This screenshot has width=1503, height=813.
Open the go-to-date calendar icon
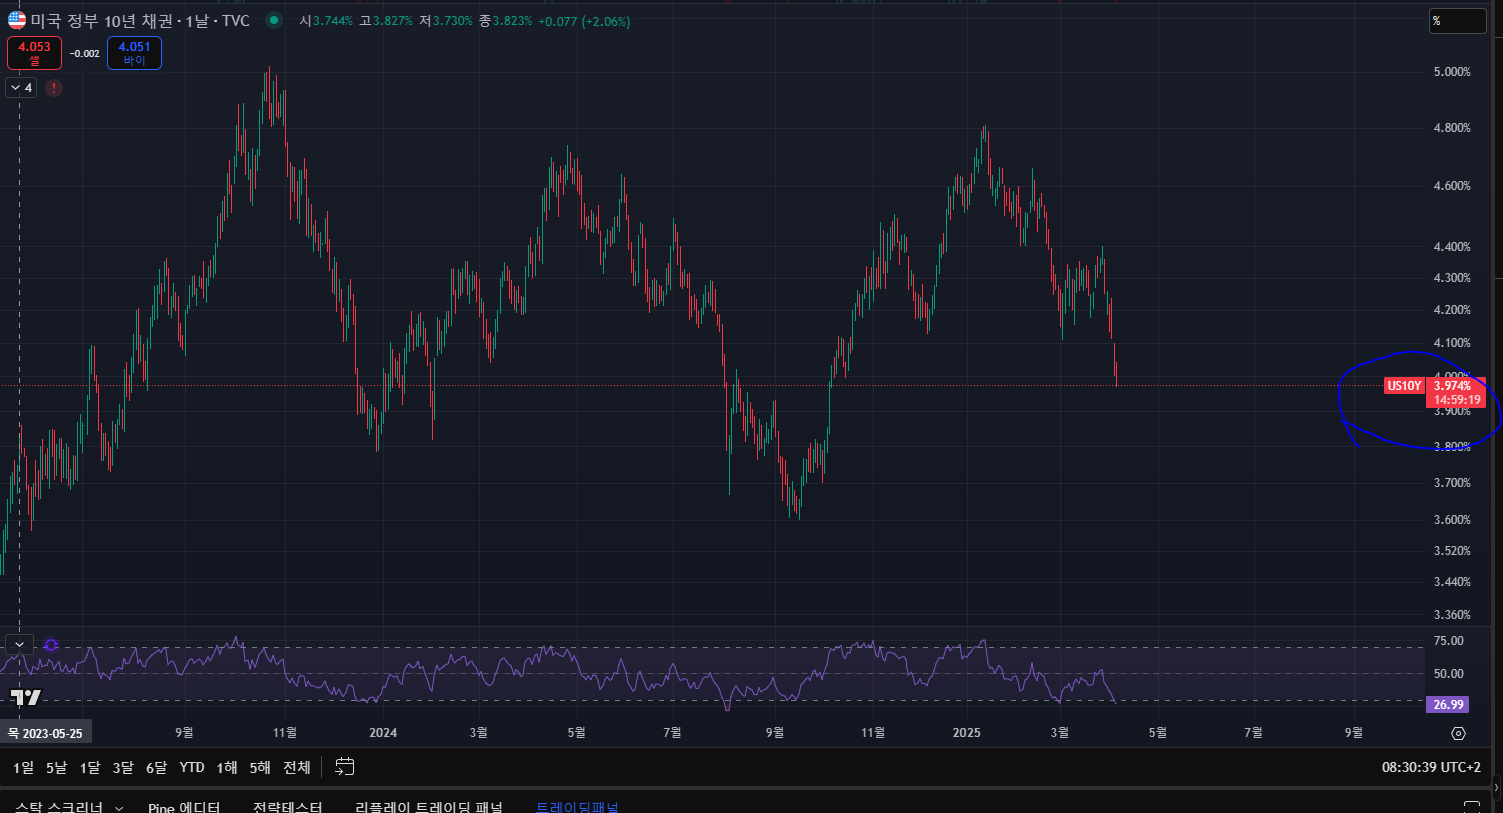(x=345, y=767)
